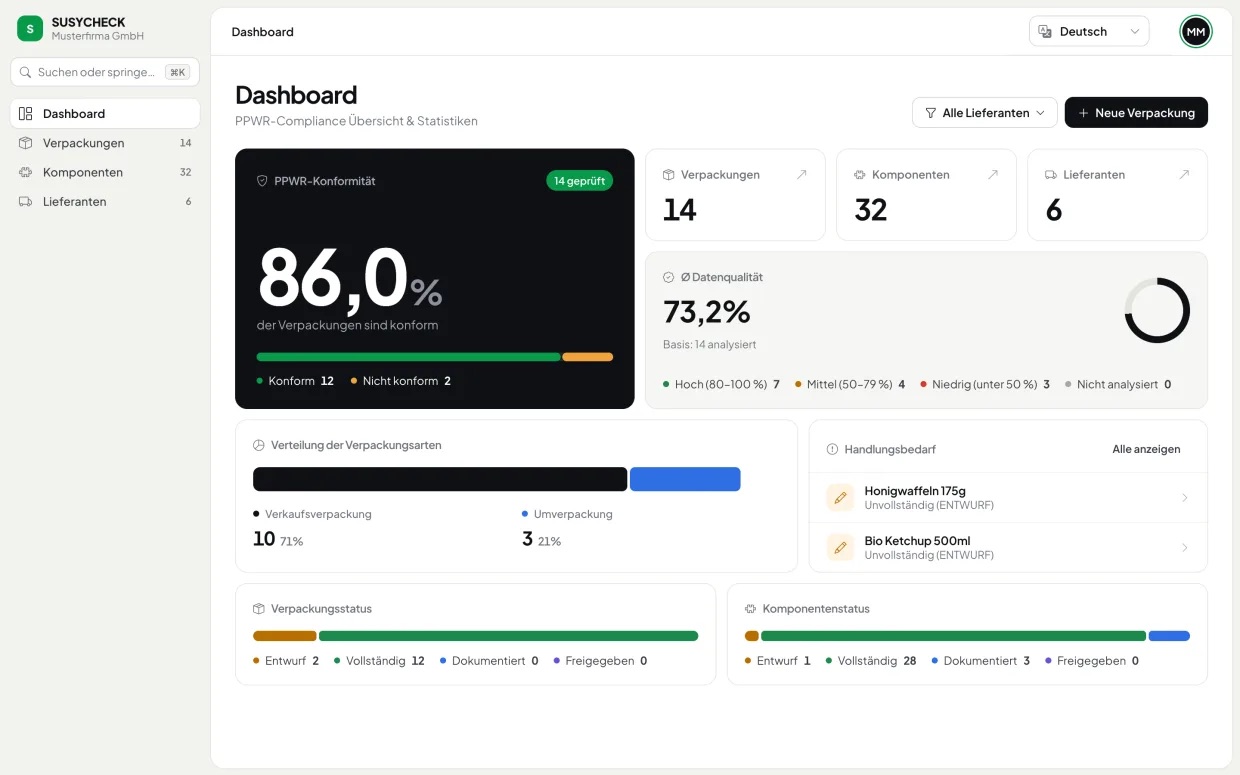Screen dimensions: 1240x775
Task: Click the Musterfirma GmbH company name
Action: pyautogui.click(x=98, y=37)
